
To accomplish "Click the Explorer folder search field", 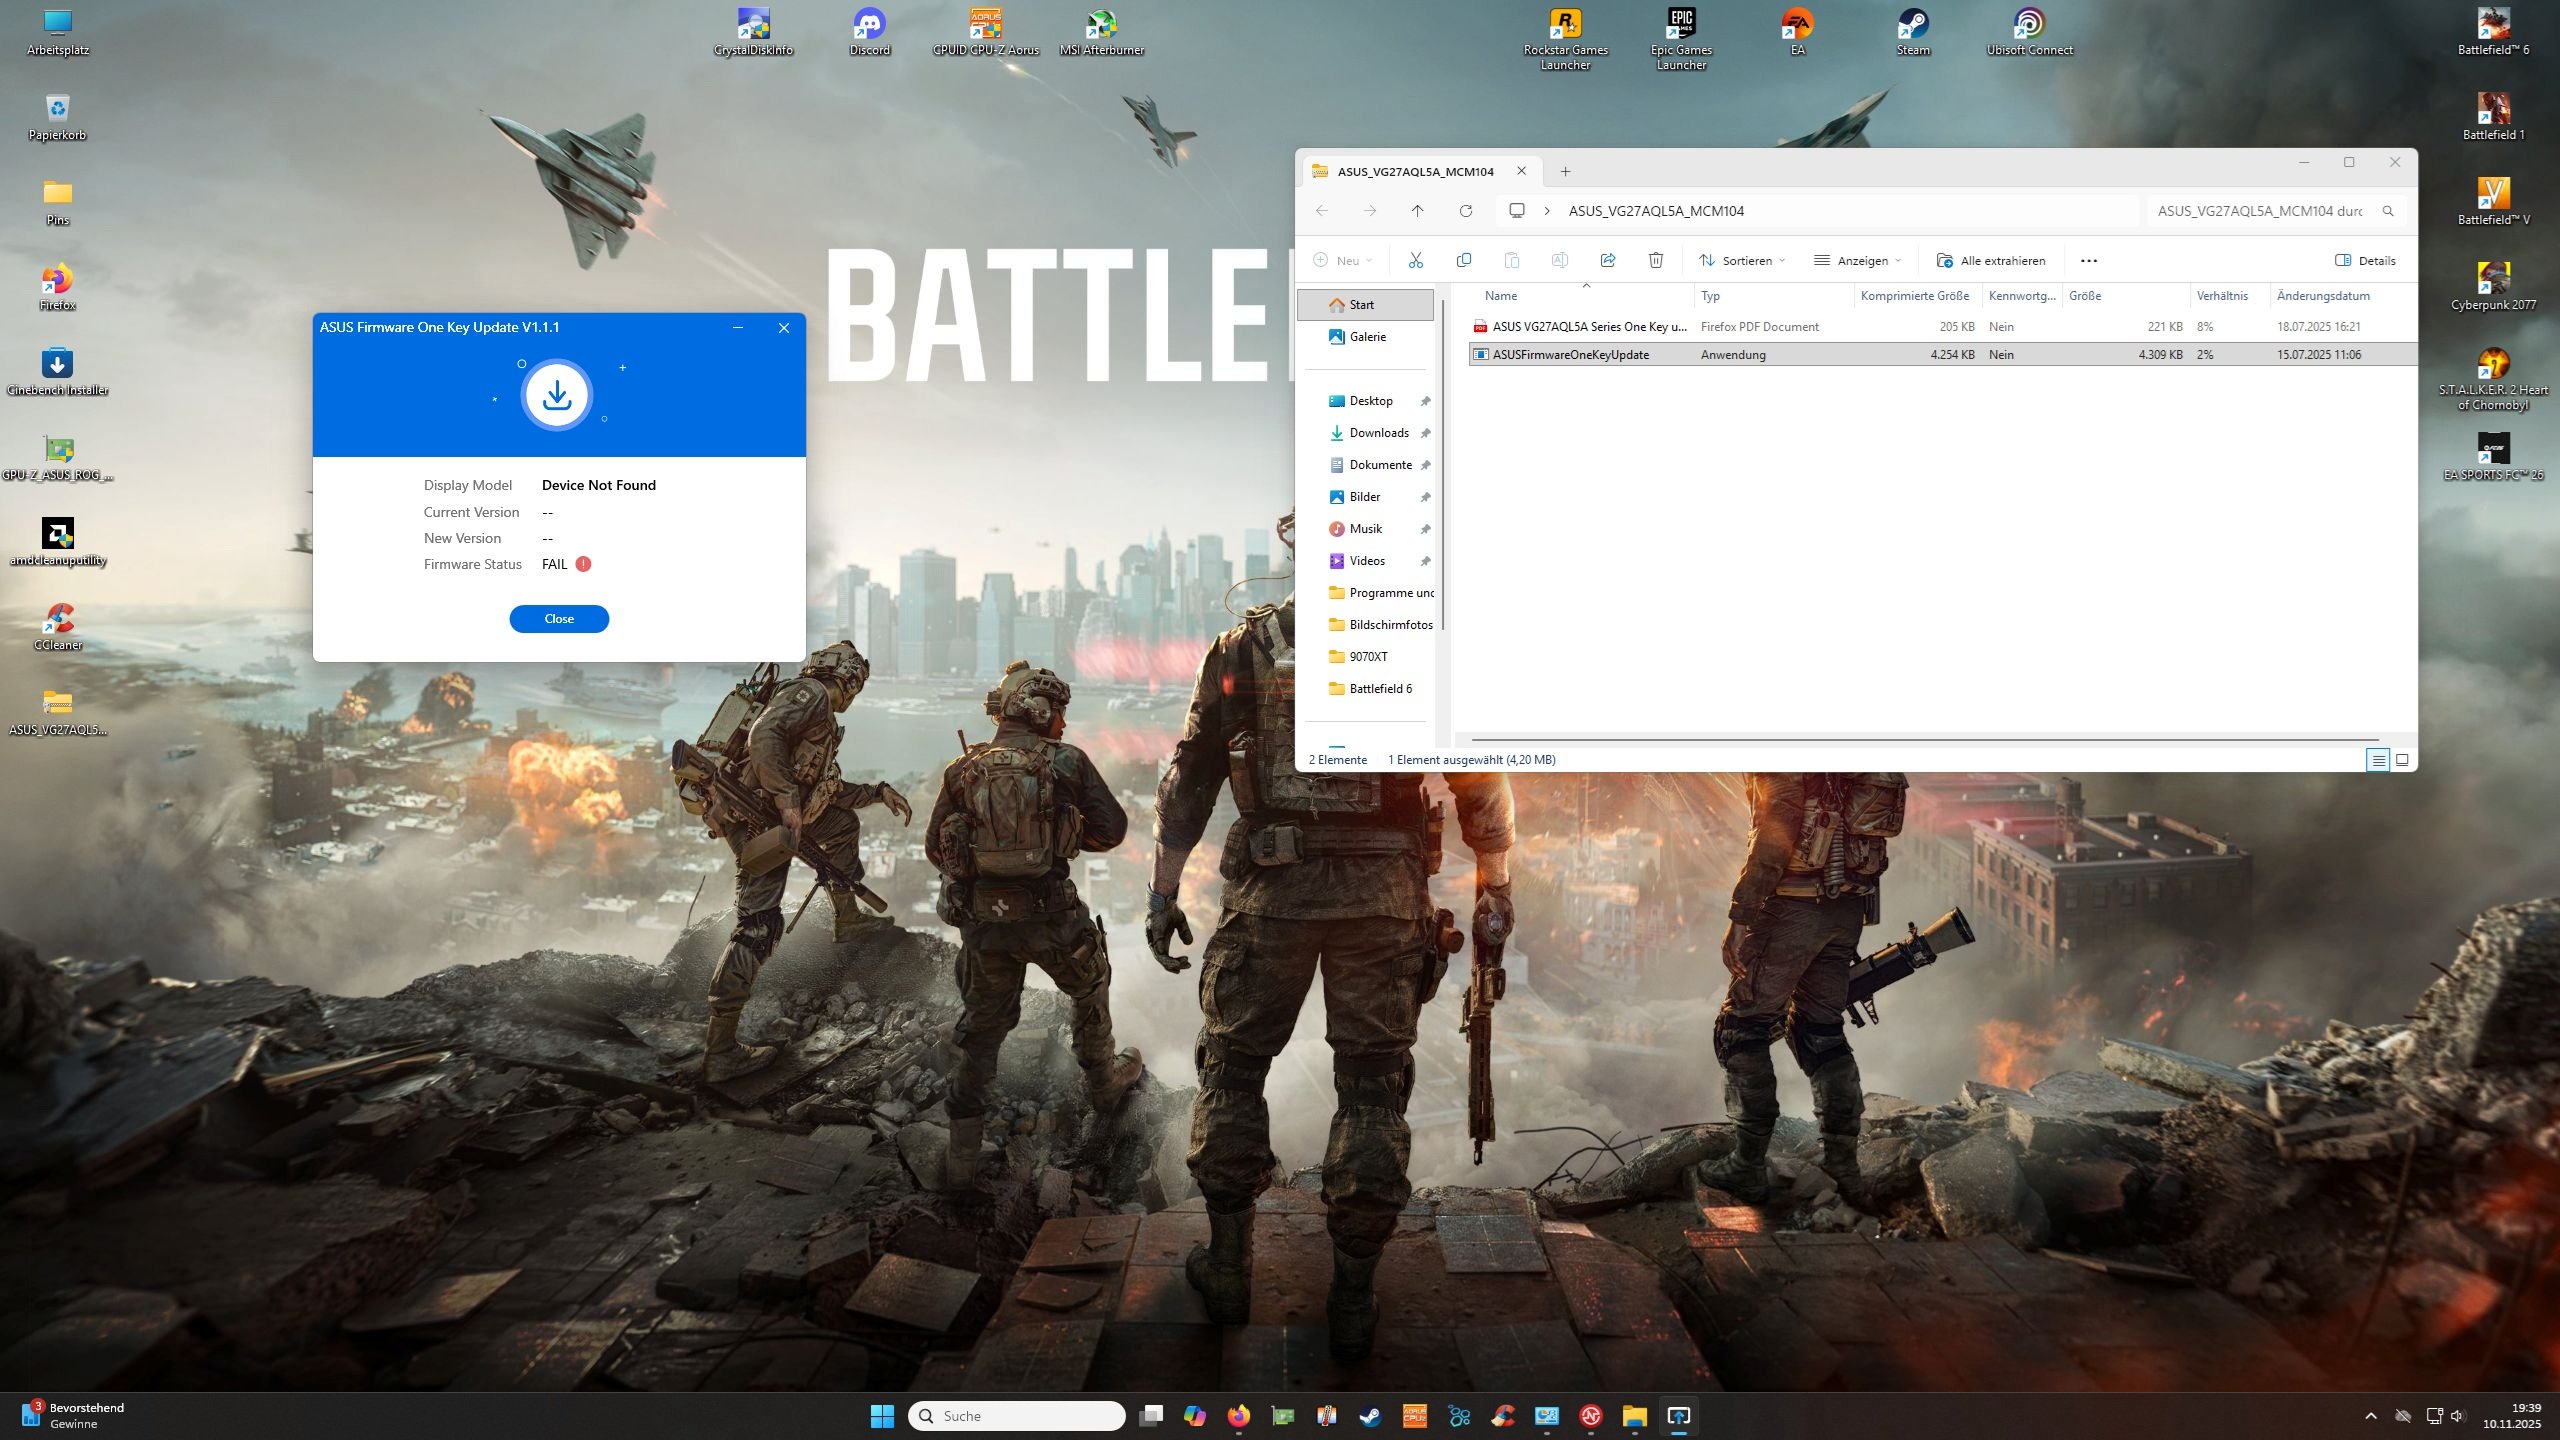I will (x=2262, y=211).
